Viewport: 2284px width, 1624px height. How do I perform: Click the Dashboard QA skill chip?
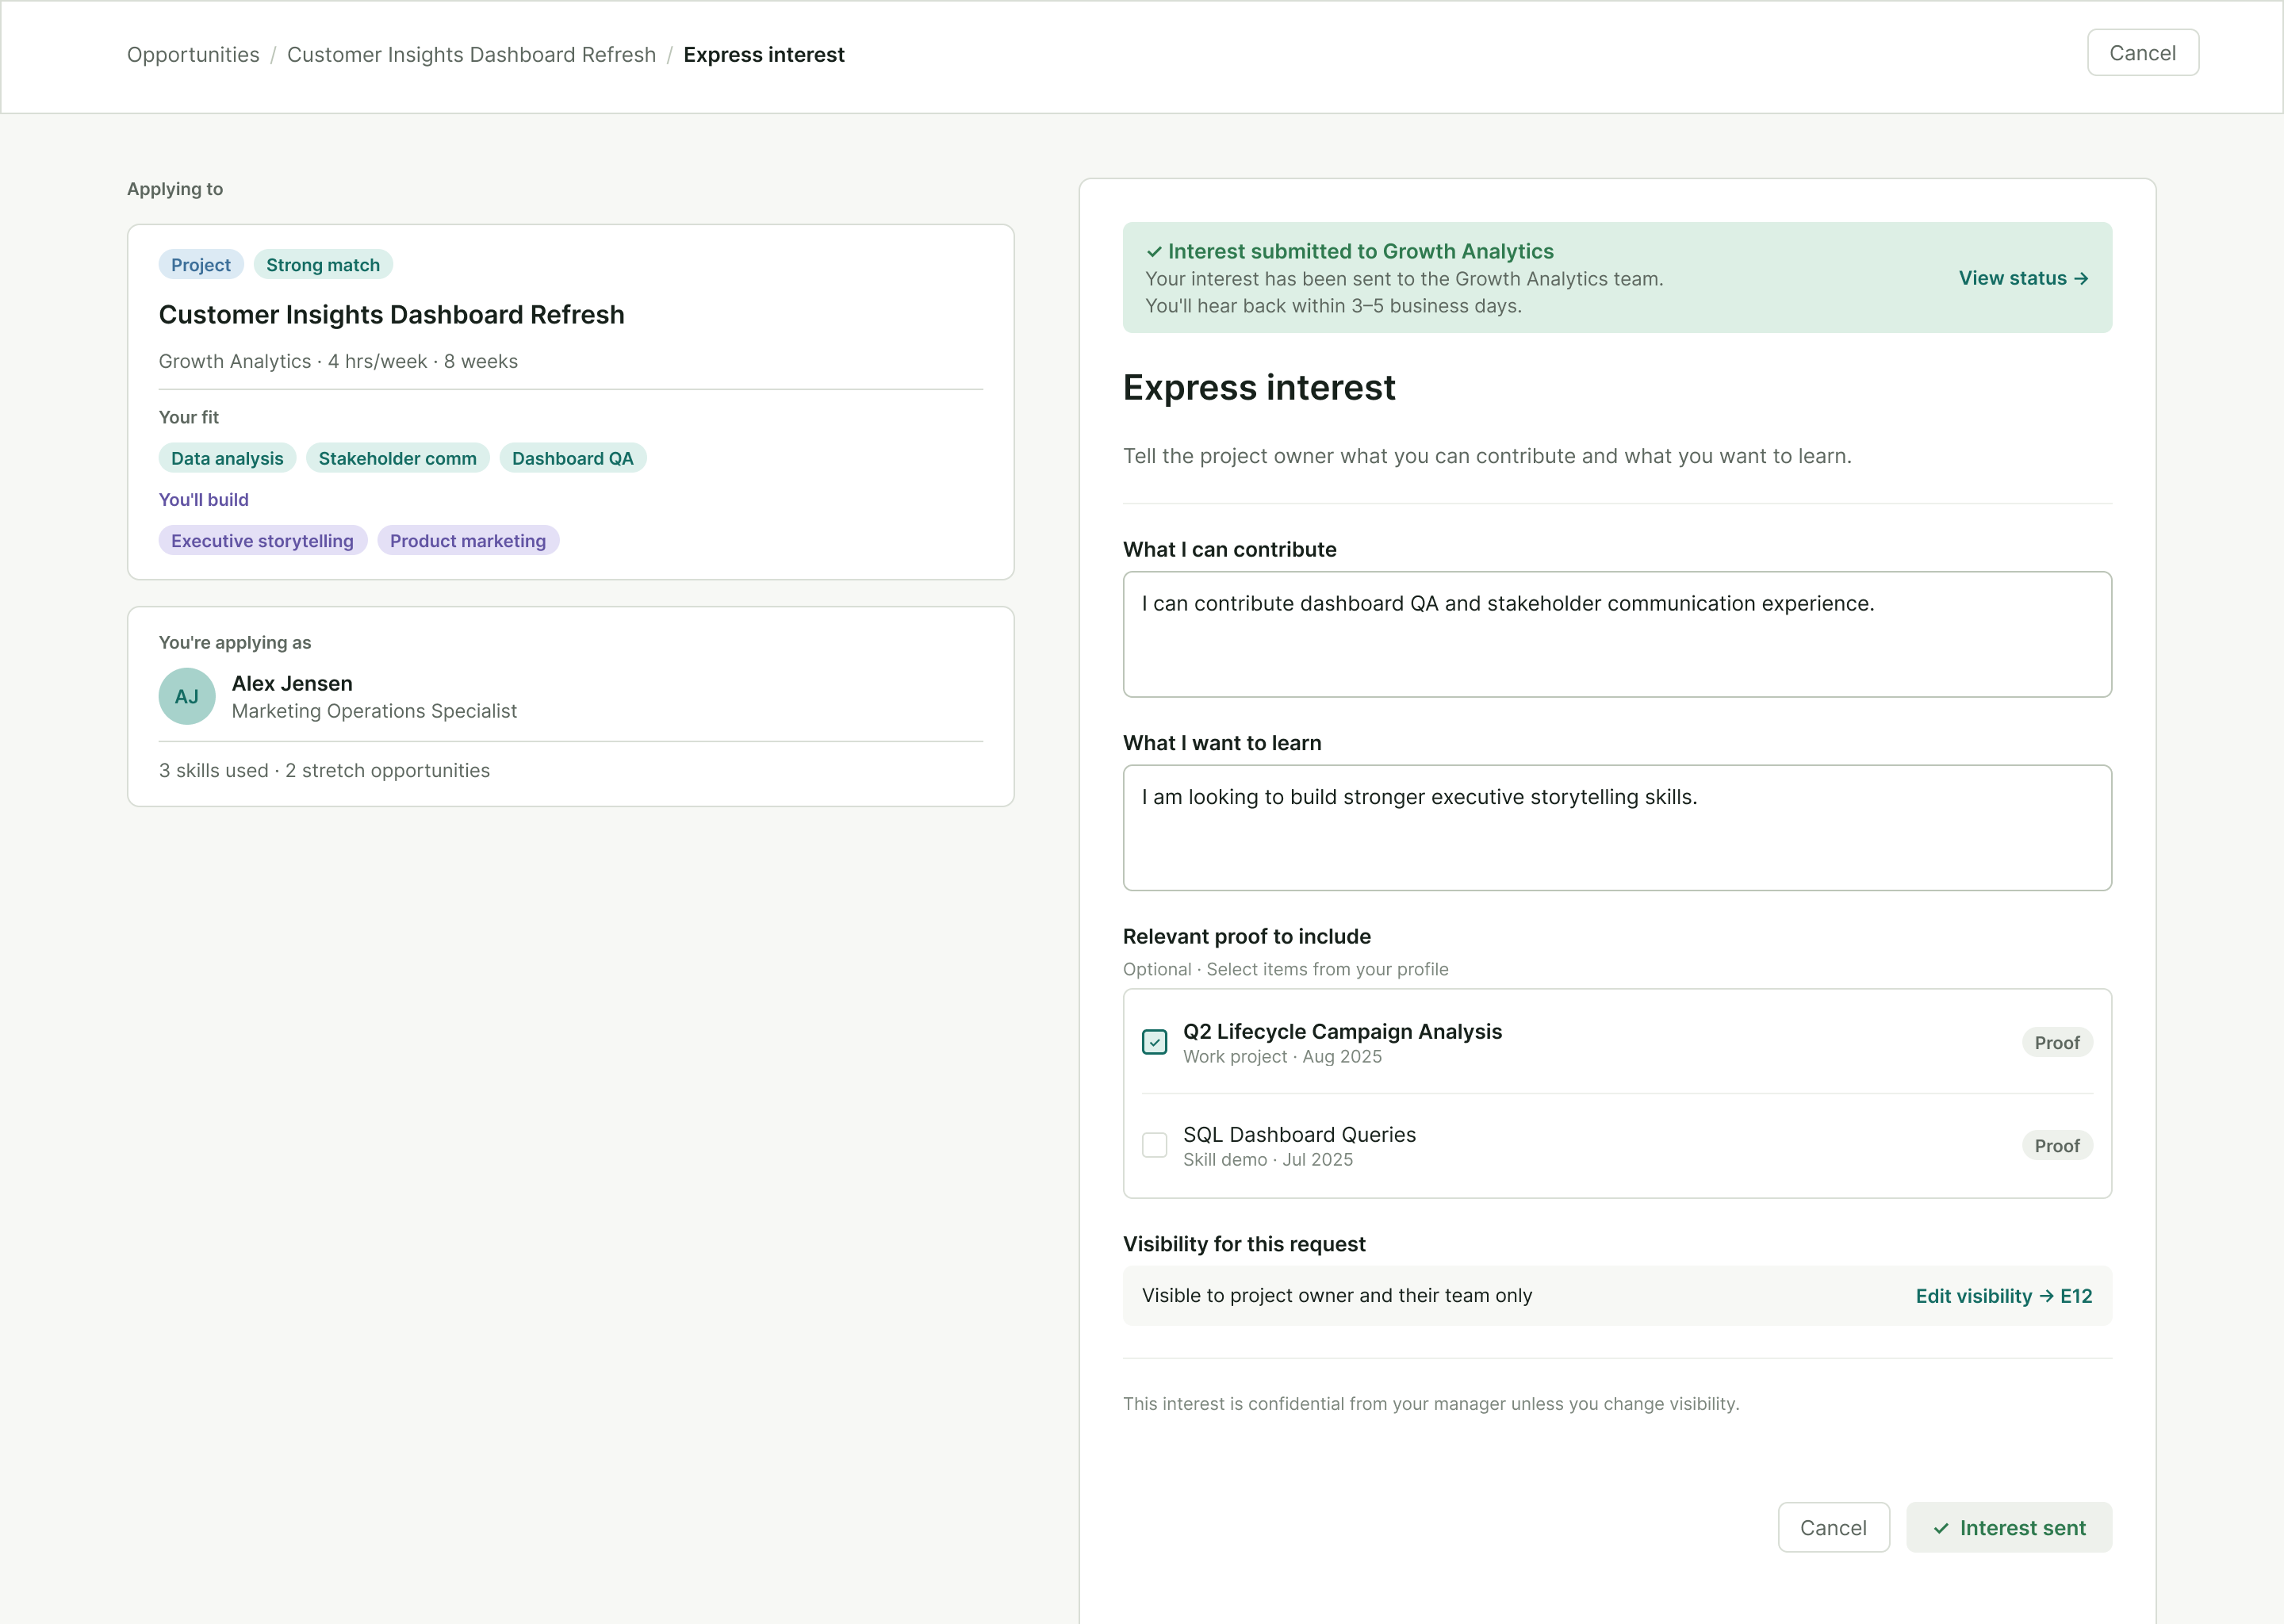[573, 458]
